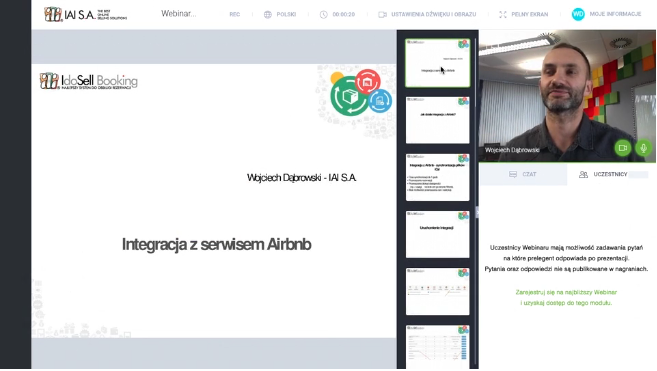657x371 pixels.
Task: Click the REC recording indicator
Action: coord(235,14)
